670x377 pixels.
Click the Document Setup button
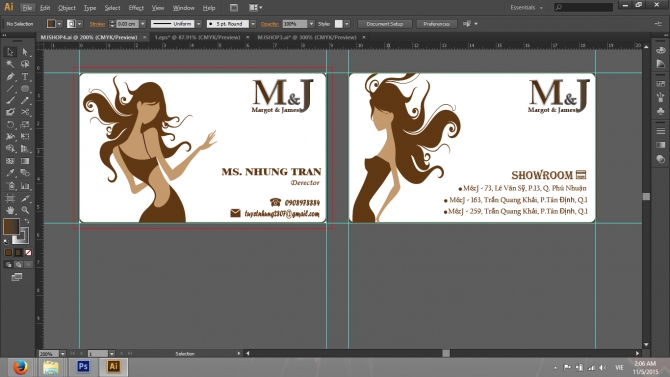(x=385, y=24)
